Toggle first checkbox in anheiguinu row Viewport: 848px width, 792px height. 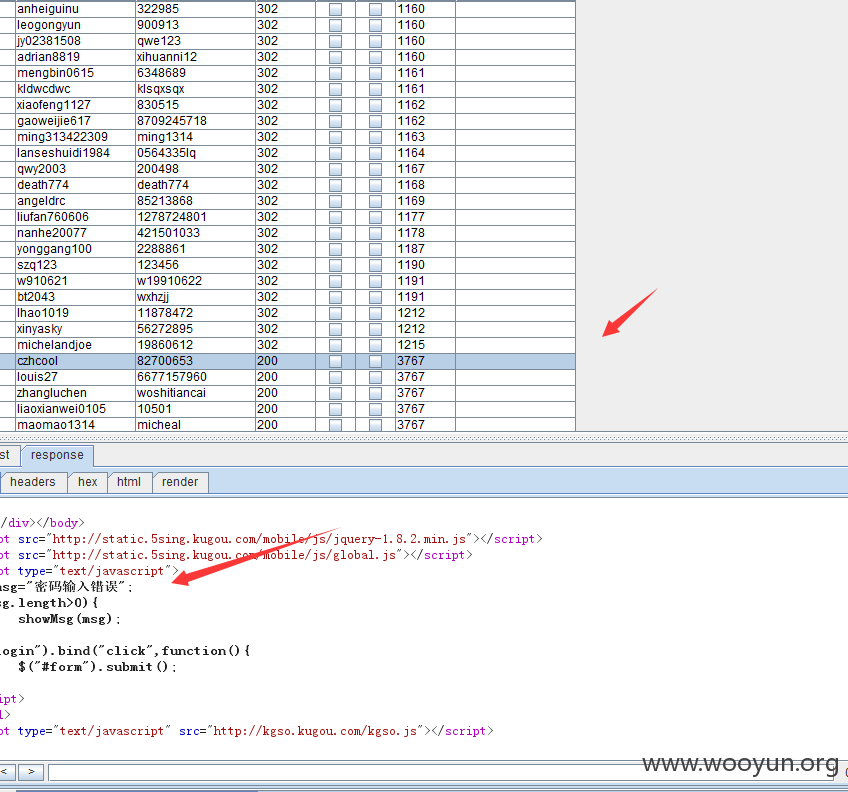[x=335, y=9]
